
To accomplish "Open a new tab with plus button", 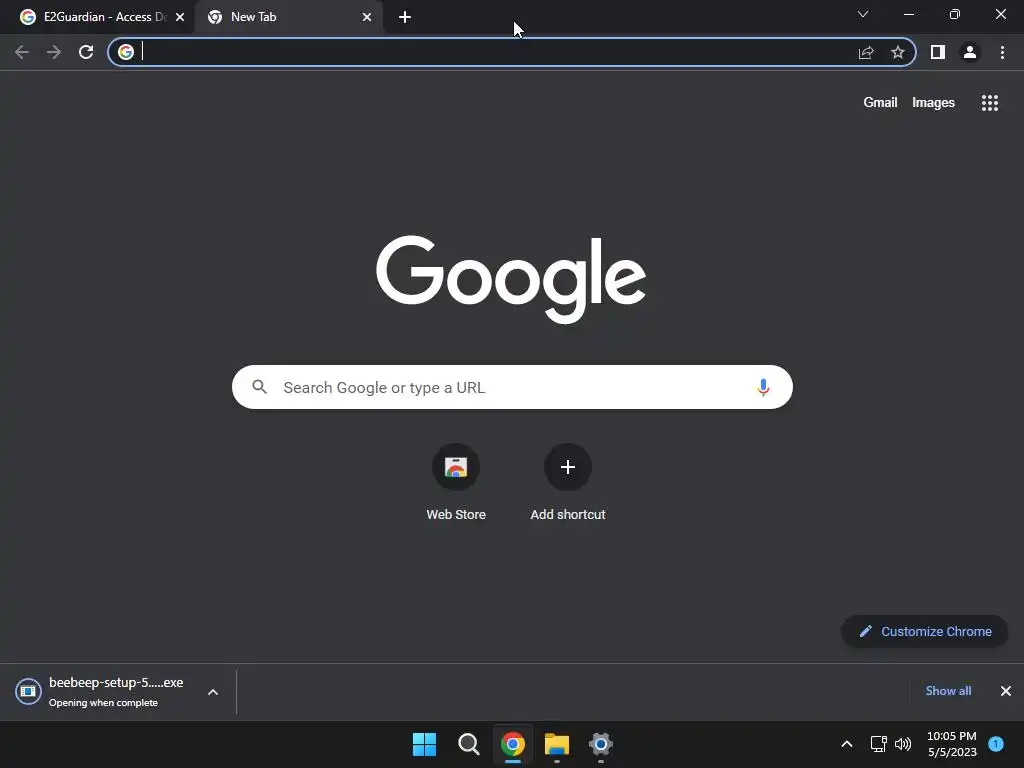I will [405, 17].
